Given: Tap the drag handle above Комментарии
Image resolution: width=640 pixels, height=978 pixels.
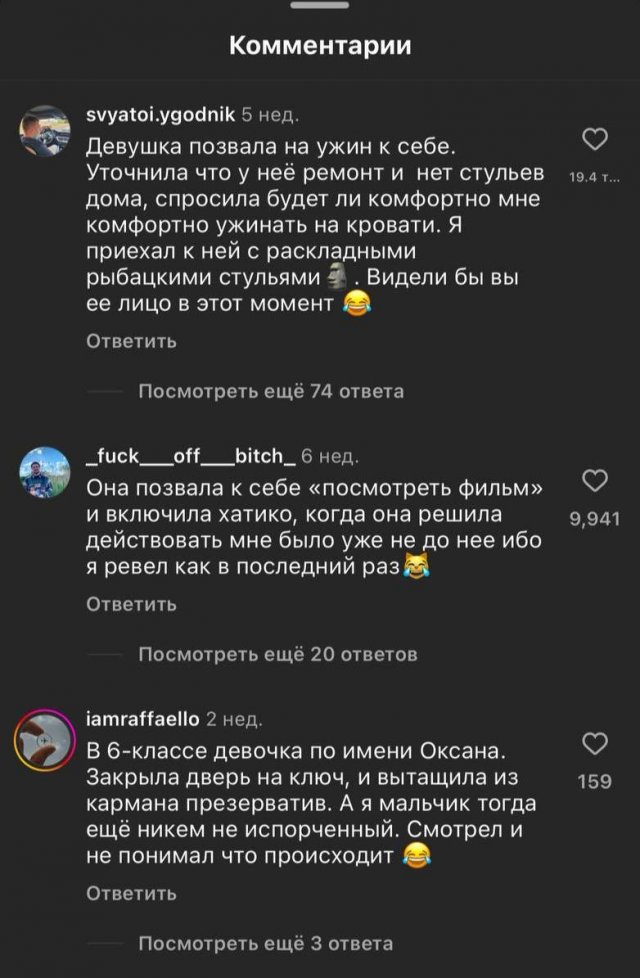Looking at the screenshot, I should (x=320, y=6).
